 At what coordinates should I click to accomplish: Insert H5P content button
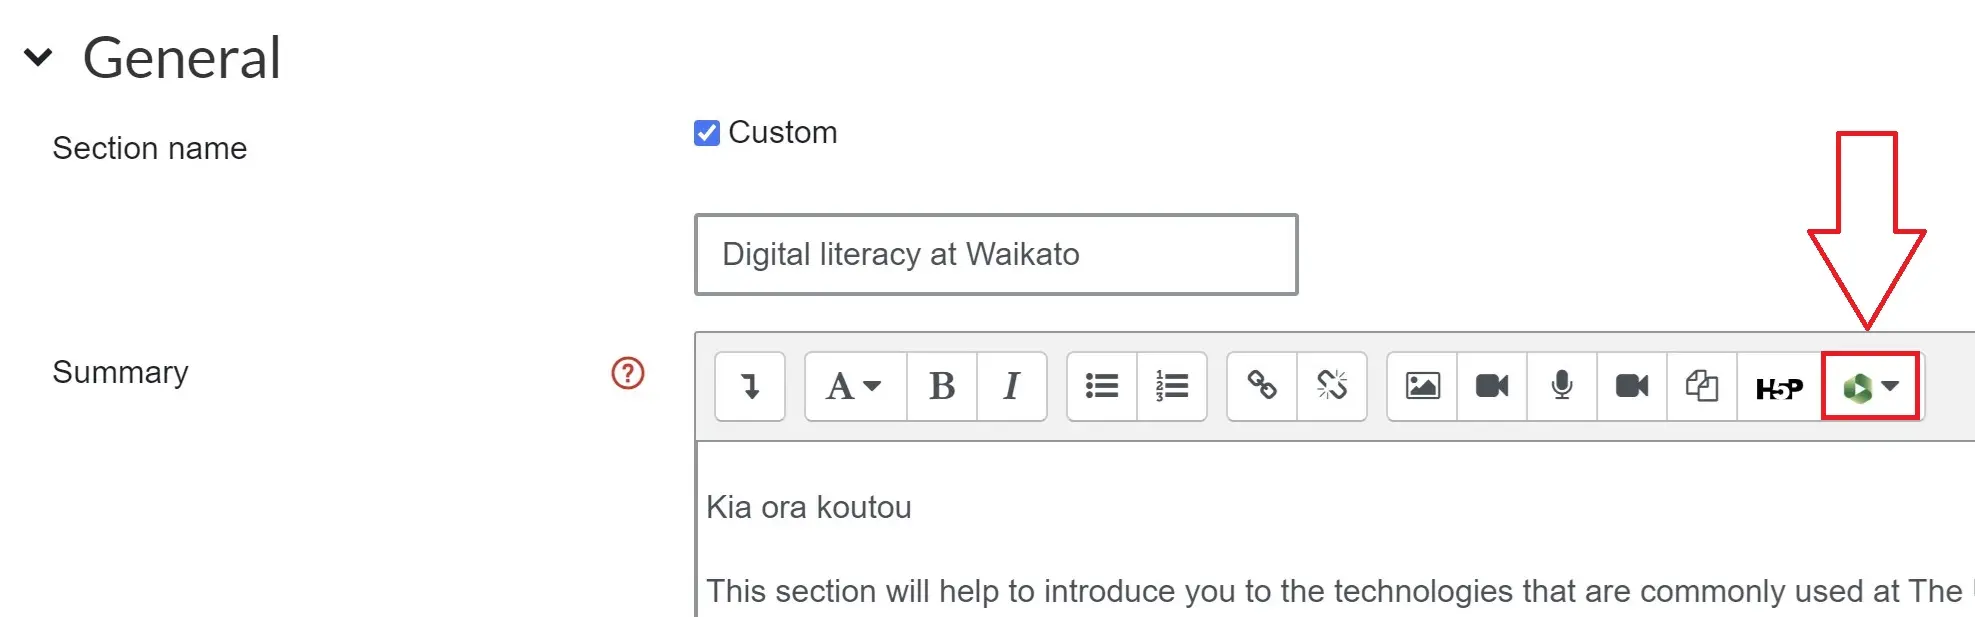[x=1779, y=386]
